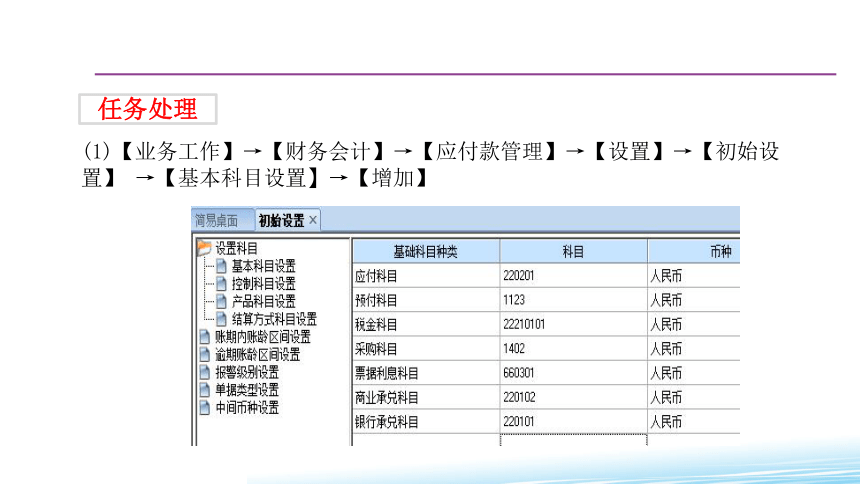Click account code 660301
Viewport: 860px width, 484px height.
518,373
